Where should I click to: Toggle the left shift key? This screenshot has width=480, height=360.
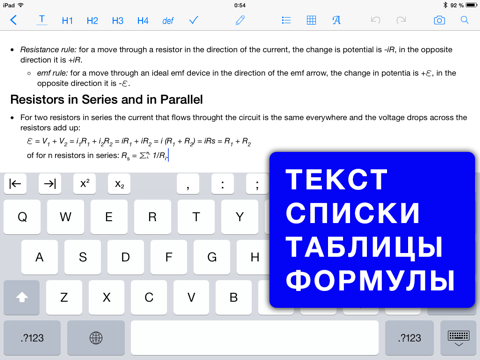pos(22,297)
